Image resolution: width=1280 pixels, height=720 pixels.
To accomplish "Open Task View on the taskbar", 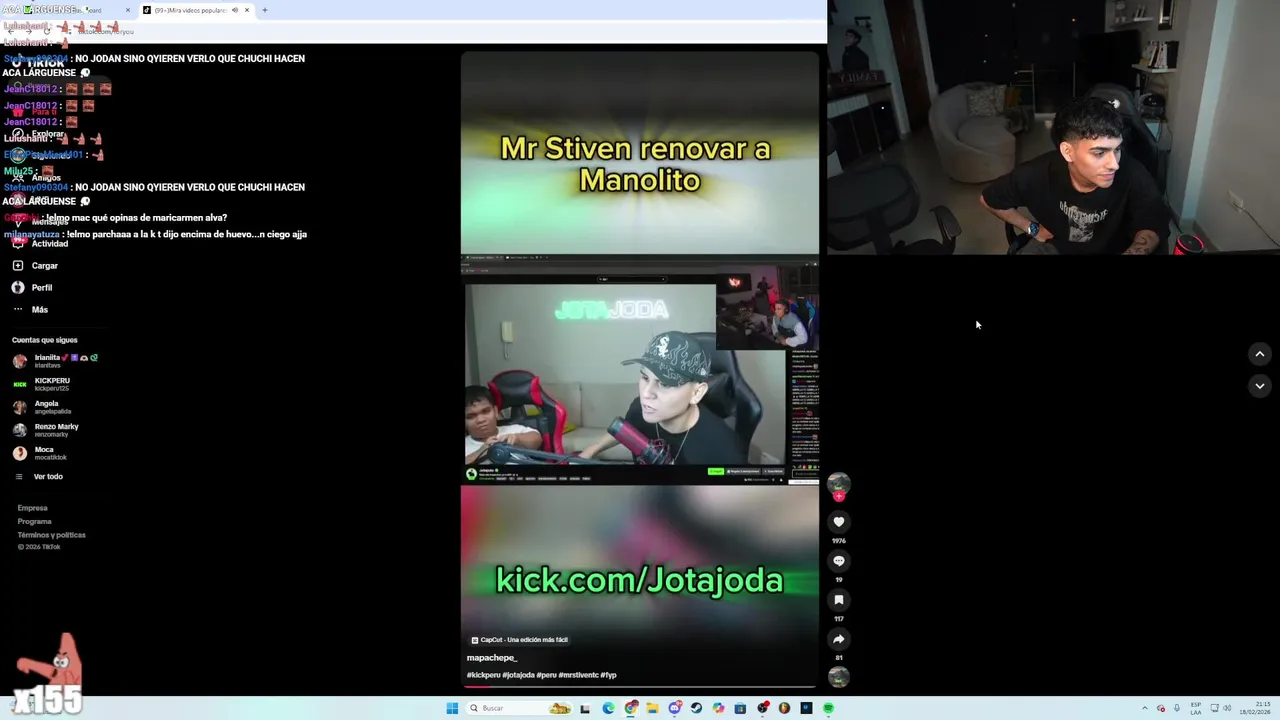I will (585, 708).
